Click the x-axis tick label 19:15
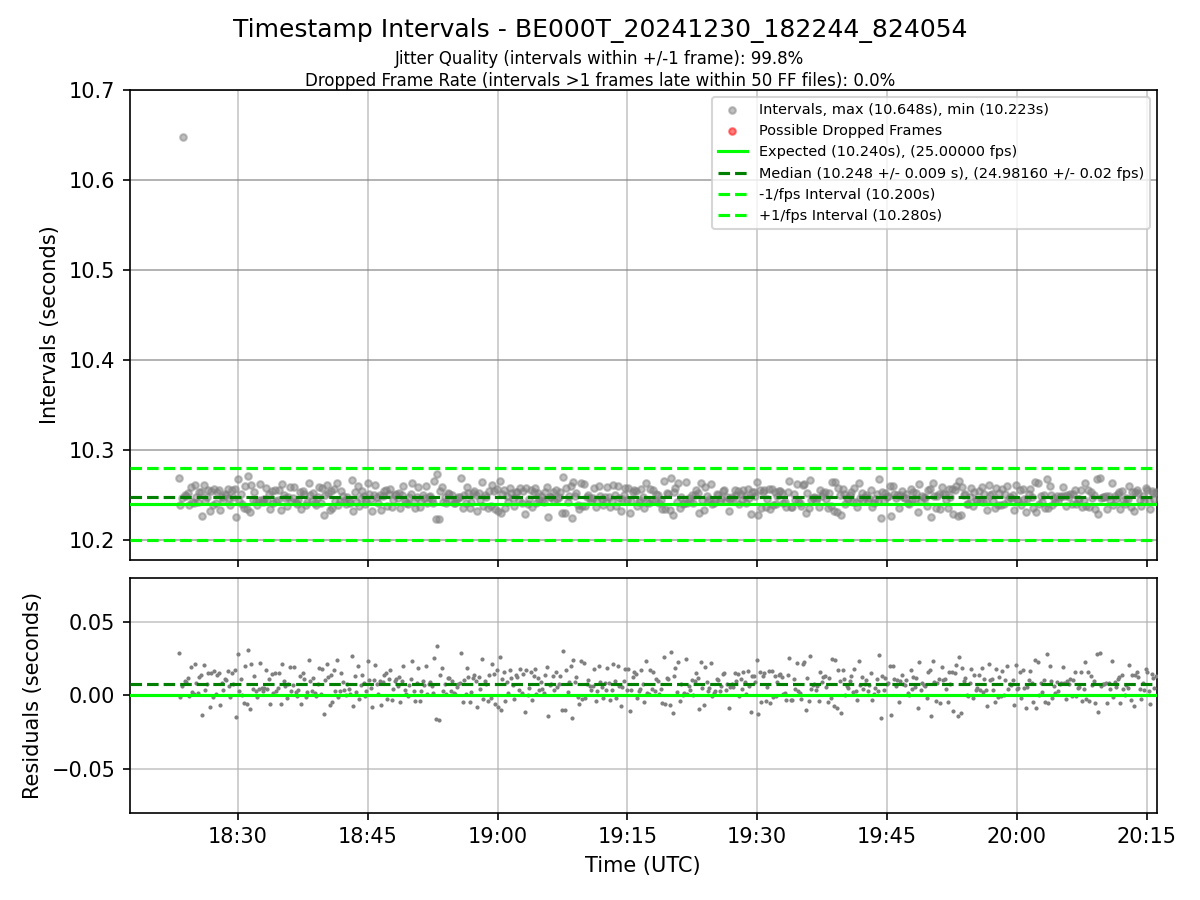This screenshot has height=900, width=1200. click(628, 836)
